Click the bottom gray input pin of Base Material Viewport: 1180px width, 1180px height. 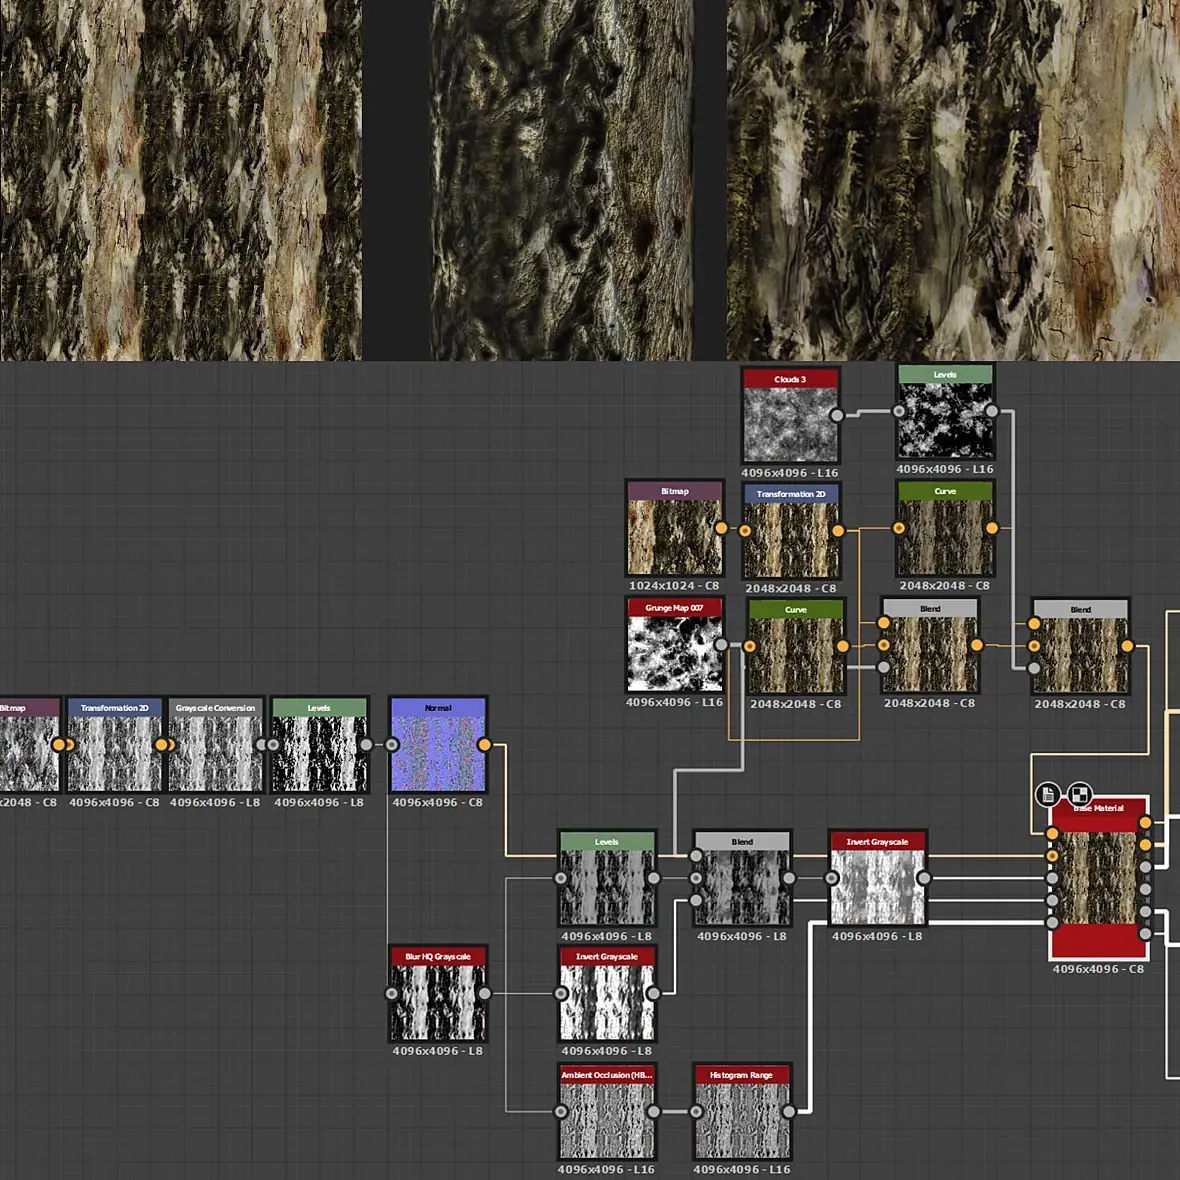(1052, 923)
